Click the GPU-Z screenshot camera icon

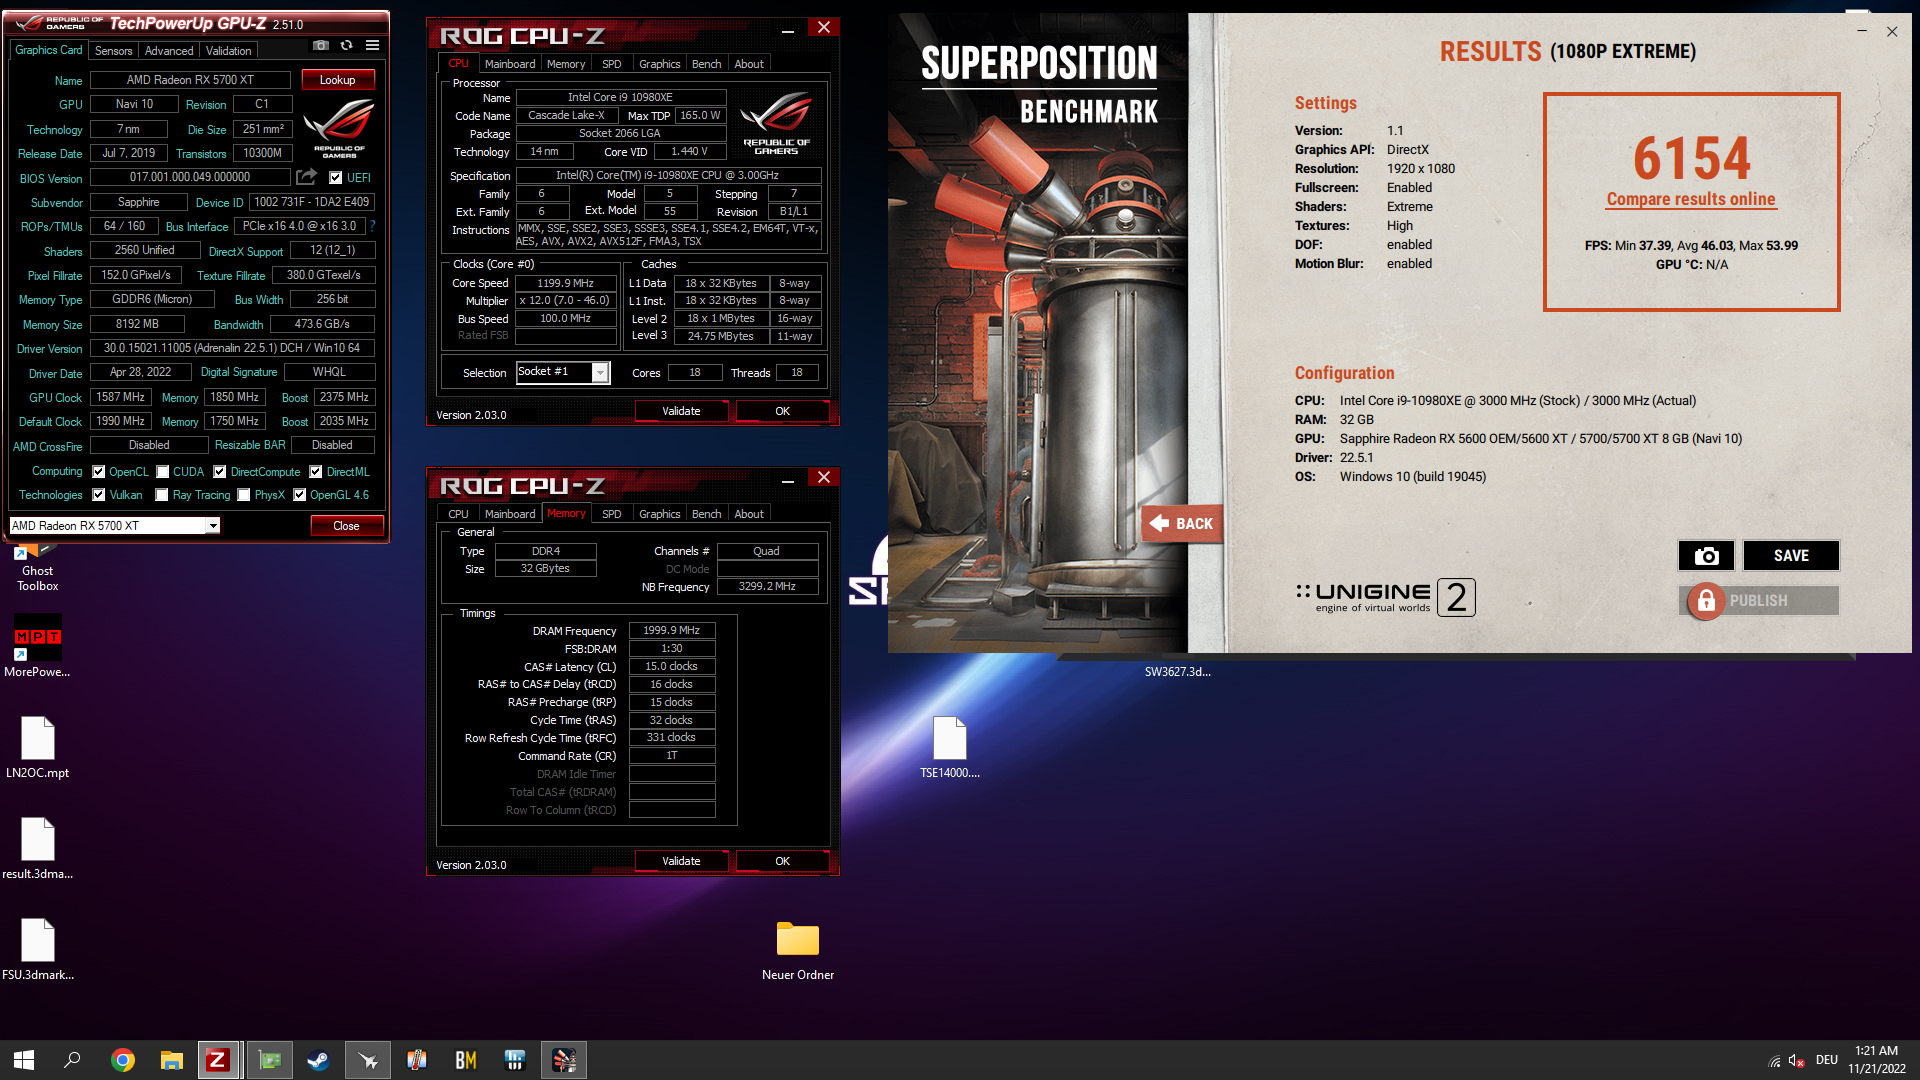tap(320, 45)
